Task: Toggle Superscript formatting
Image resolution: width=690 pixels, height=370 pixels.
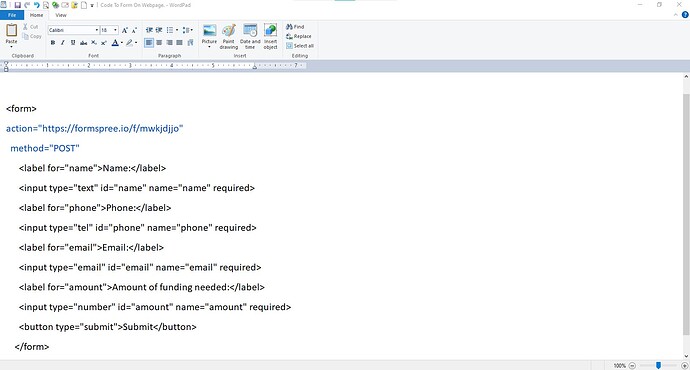Action: point(104,43)
